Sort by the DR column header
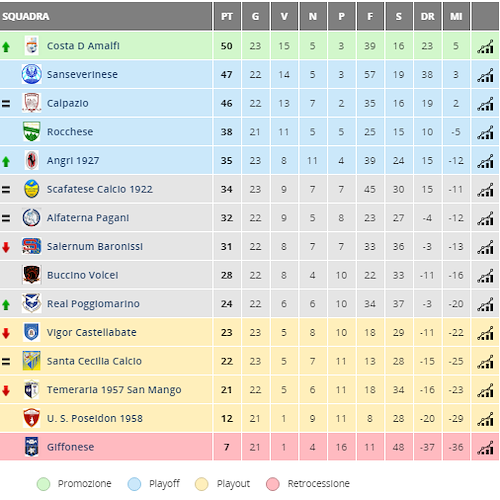Screen dimensions: 500x500 point(428,16)
